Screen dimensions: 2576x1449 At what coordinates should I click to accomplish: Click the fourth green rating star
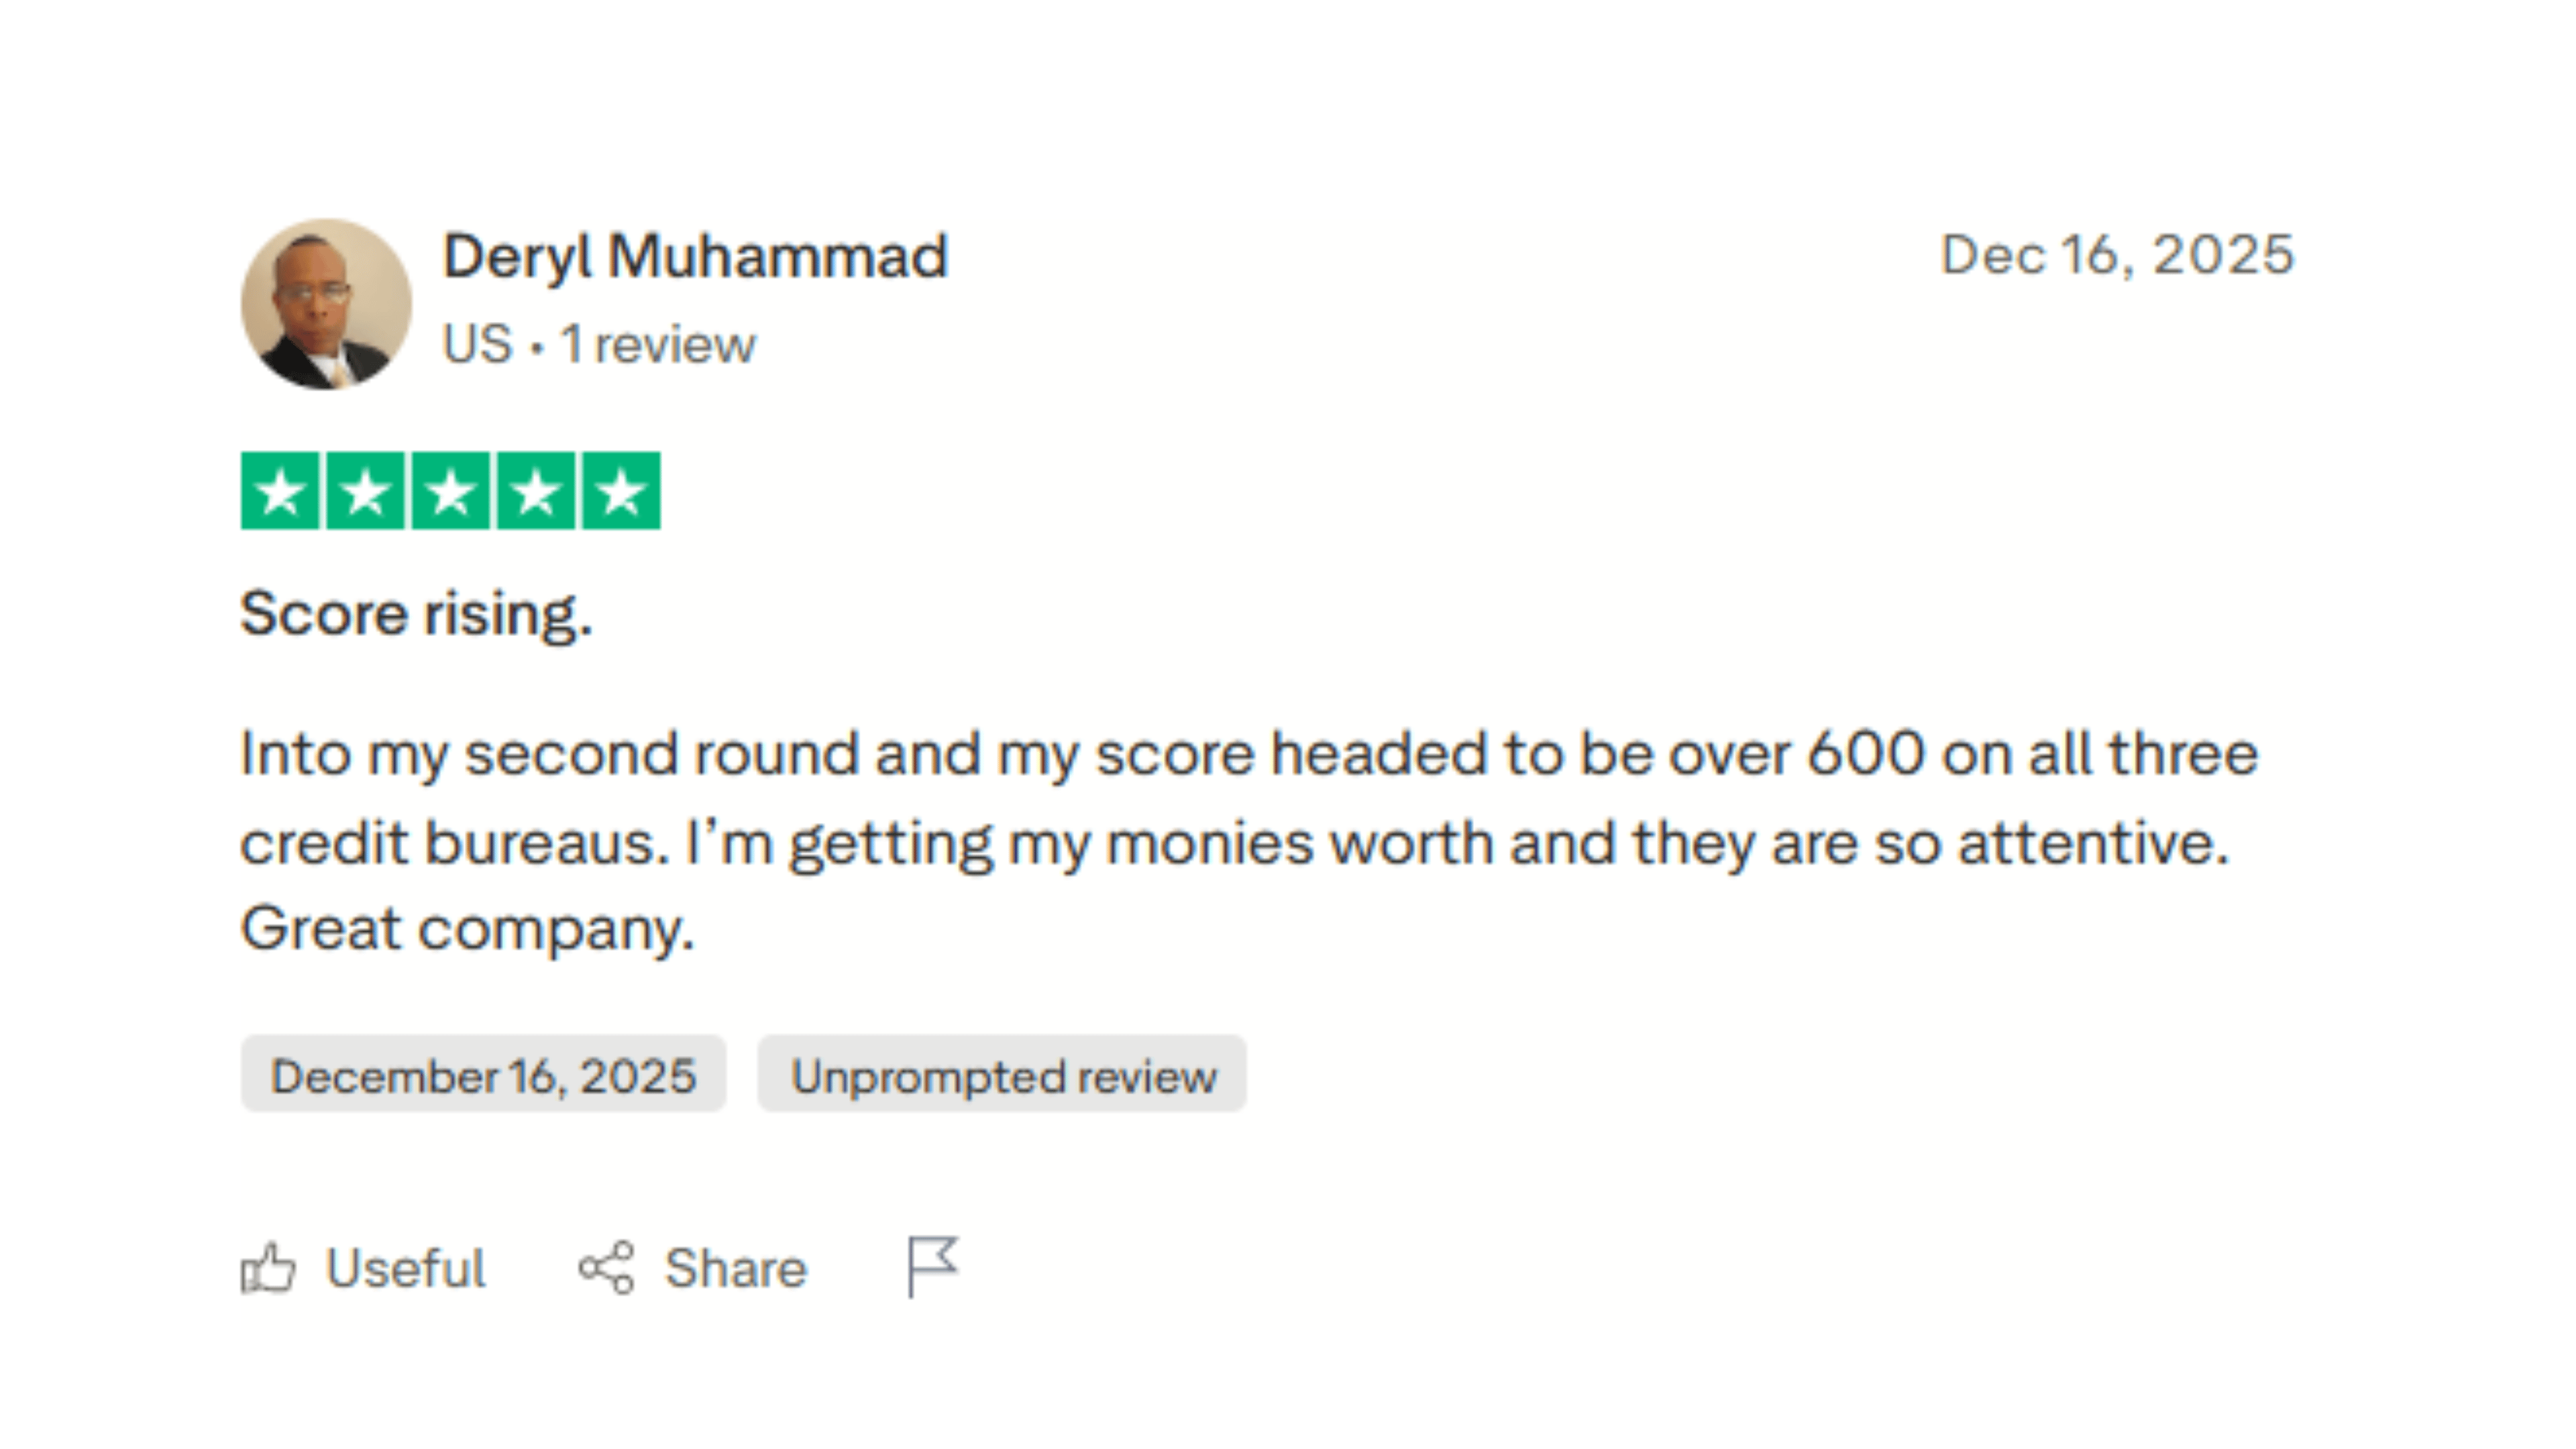pos(537,491)
